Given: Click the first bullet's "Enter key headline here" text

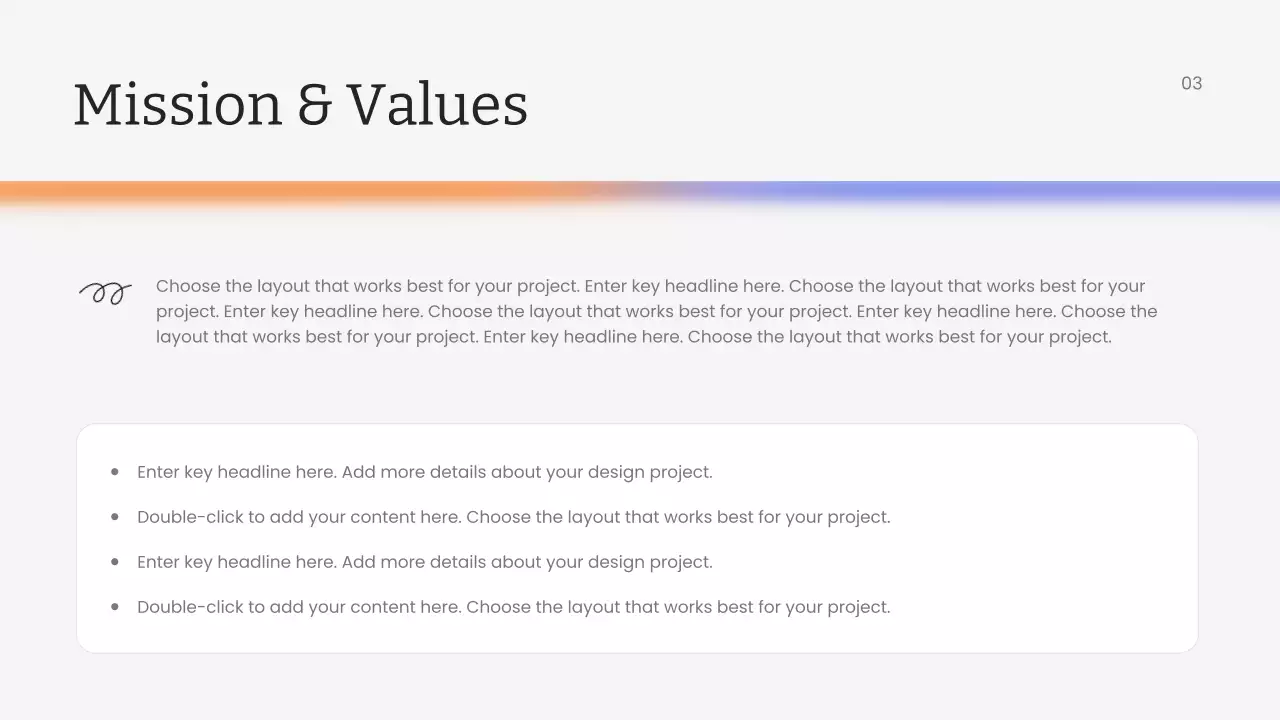Looking at the screenshot, I should [x=237, y=472].
